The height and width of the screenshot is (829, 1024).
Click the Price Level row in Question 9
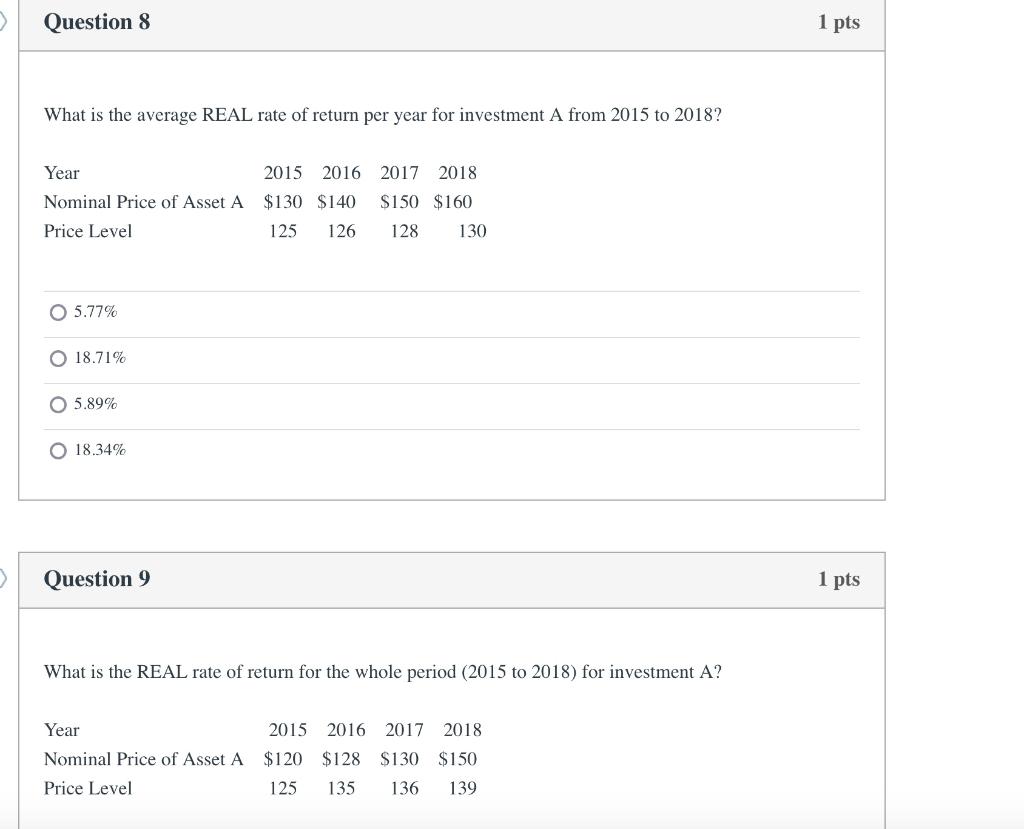tap(88, 788)
